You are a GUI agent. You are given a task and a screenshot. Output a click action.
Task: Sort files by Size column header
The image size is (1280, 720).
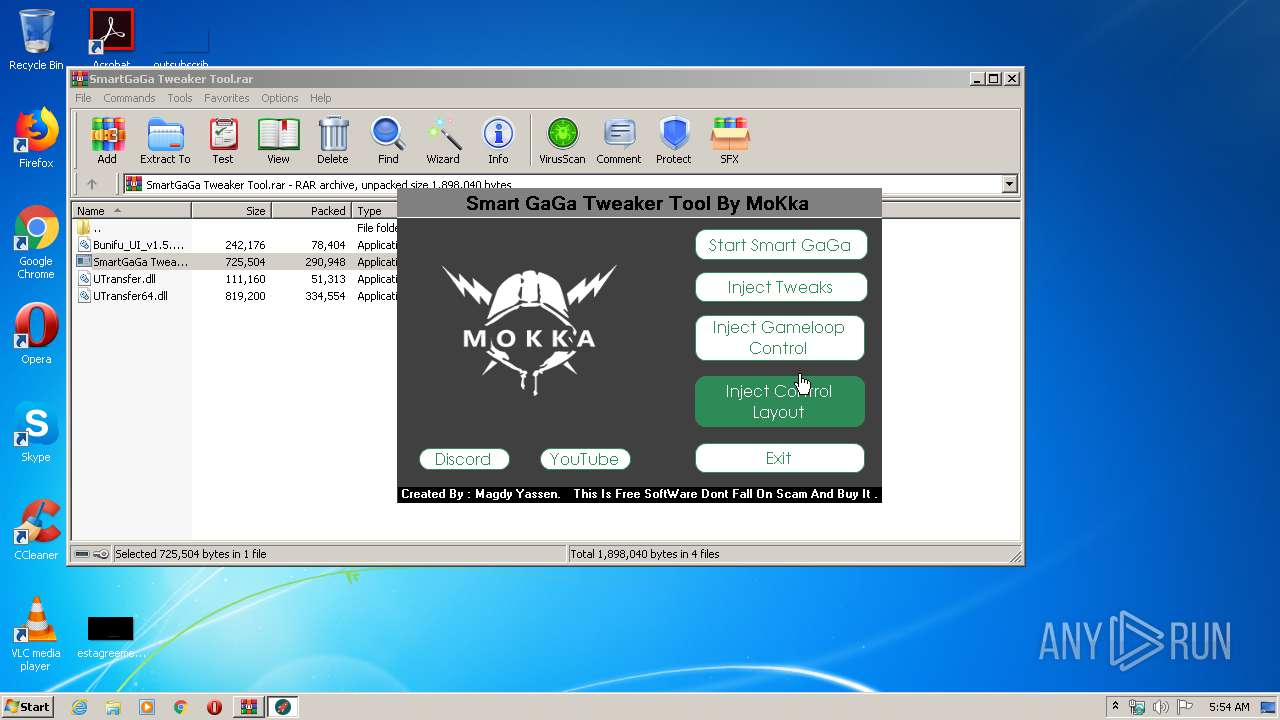(x=232, y=211)
